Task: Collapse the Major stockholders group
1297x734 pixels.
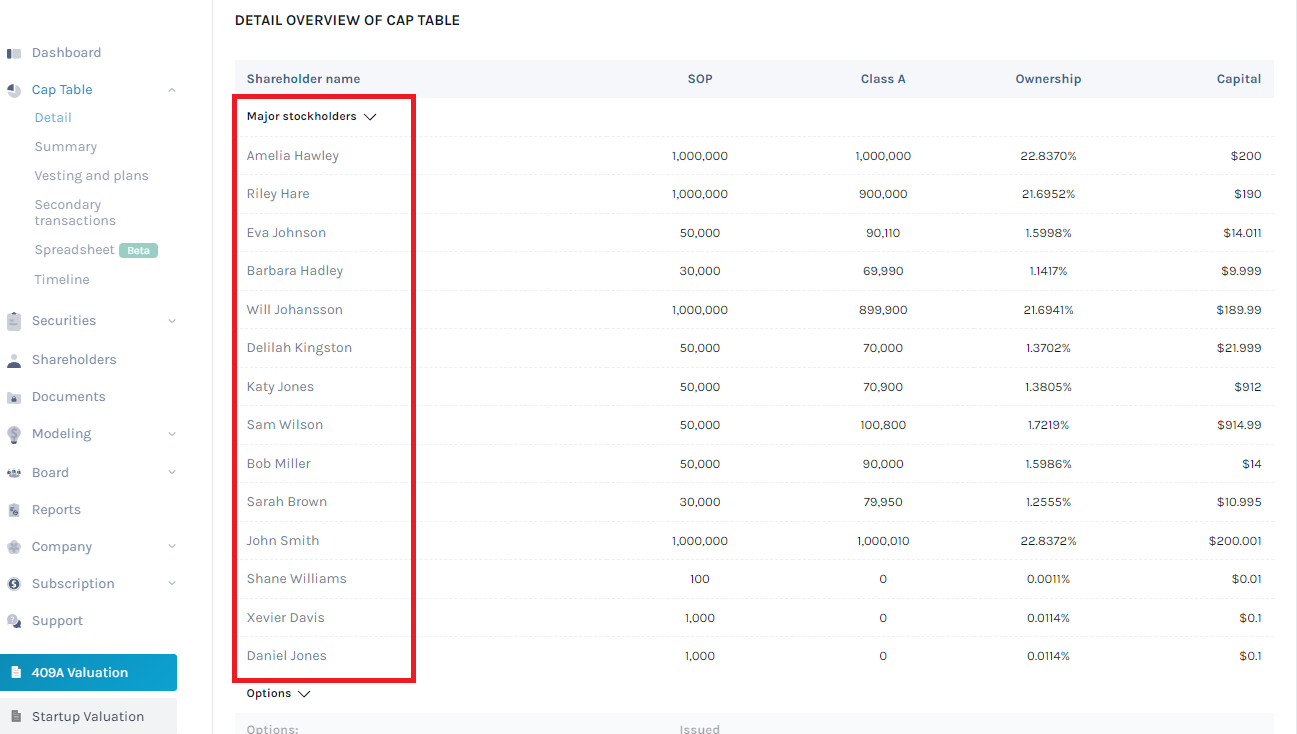Action: (370, 116)
